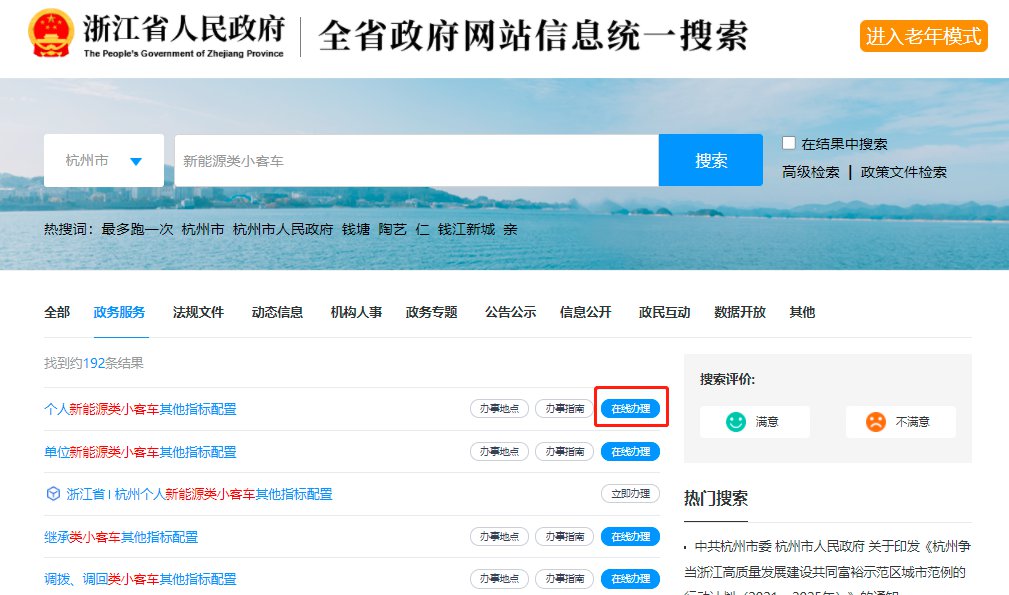The height and width of the screenshot is (595, 1009).
Task: Click inside the search keyword input field
Action: pyautogui.click(x=416, y=161)
